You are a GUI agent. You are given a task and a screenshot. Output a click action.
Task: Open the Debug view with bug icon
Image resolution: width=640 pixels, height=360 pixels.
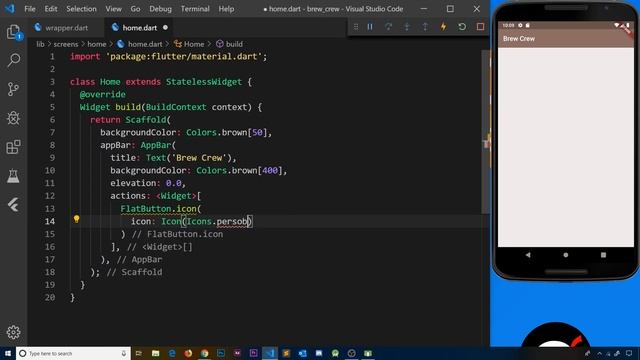(x=13, y=118)
